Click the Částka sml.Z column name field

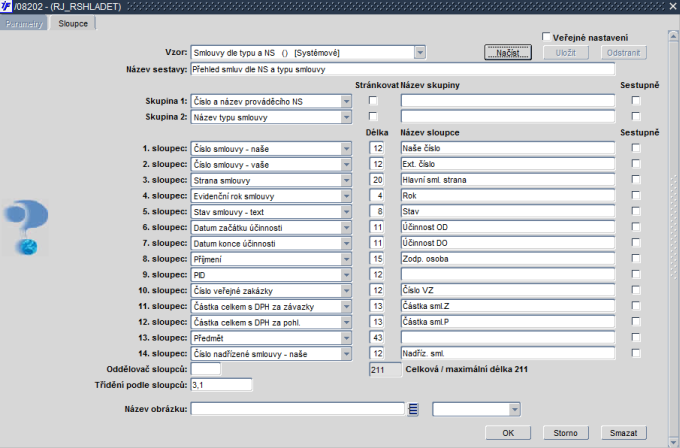pyautogui.click(x=508, y=306)
